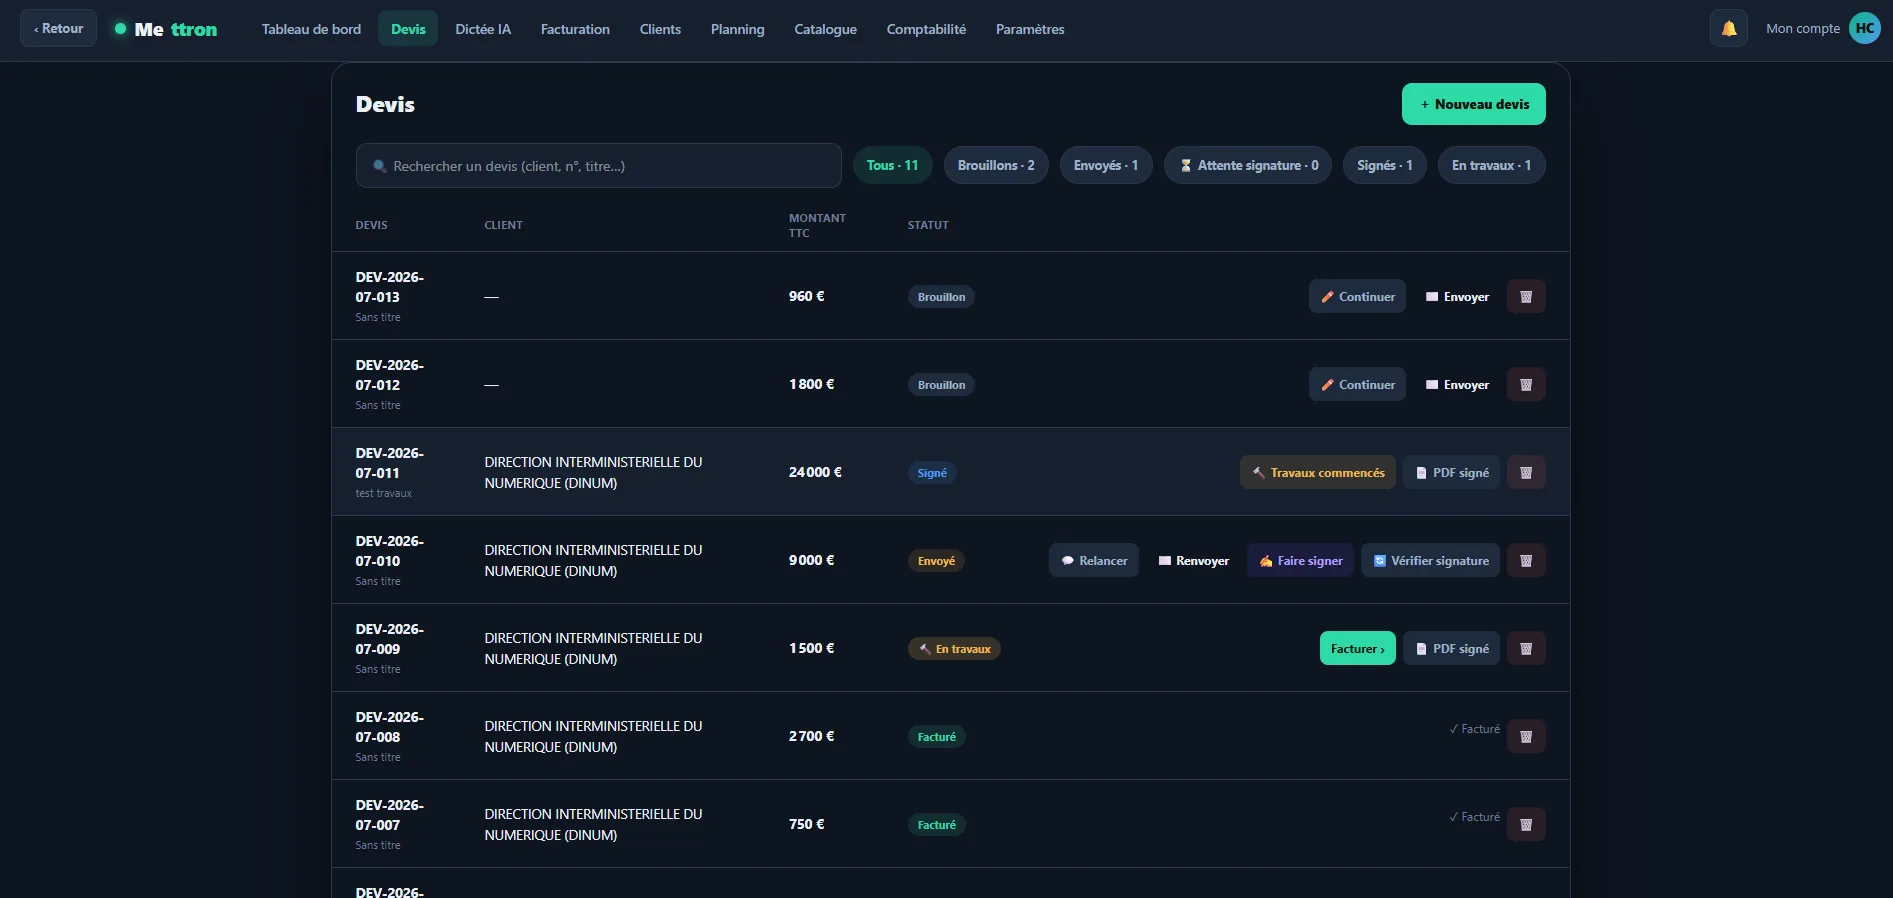Select quote number DEV-2026-07-010
This screenshot has height=898, width=1893.
(x=390, y=551)
